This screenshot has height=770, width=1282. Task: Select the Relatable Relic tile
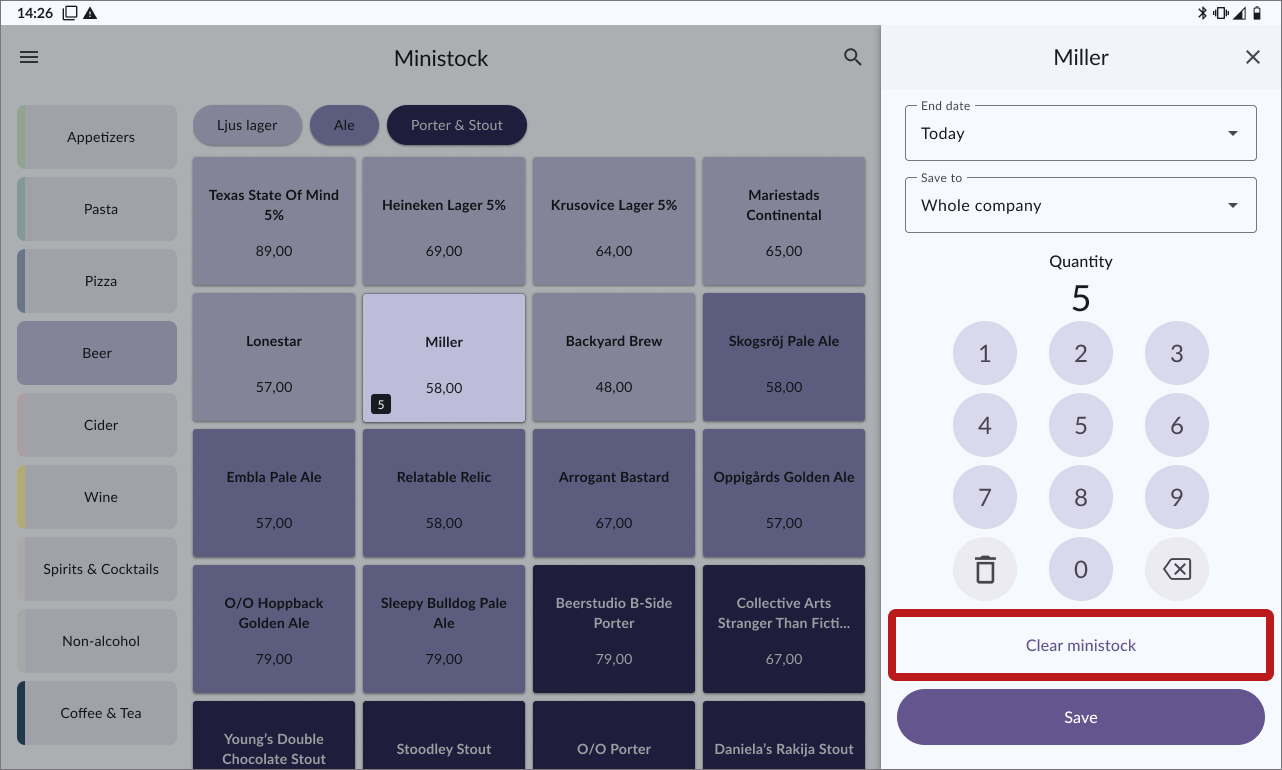point(444,493)
